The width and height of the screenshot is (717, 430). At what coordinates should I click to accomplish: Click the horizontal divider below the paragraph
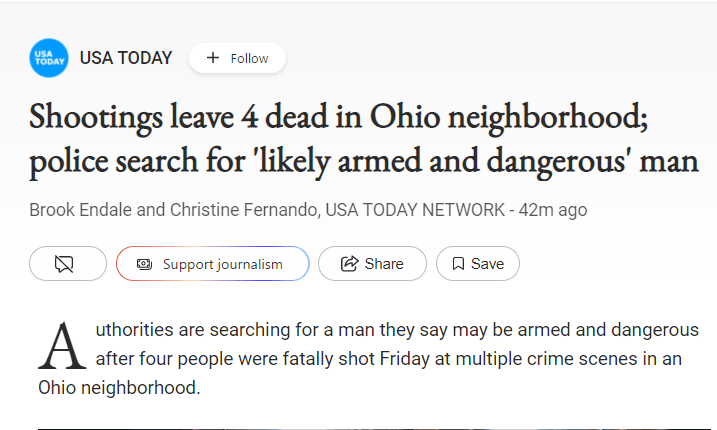coord(358,428)
